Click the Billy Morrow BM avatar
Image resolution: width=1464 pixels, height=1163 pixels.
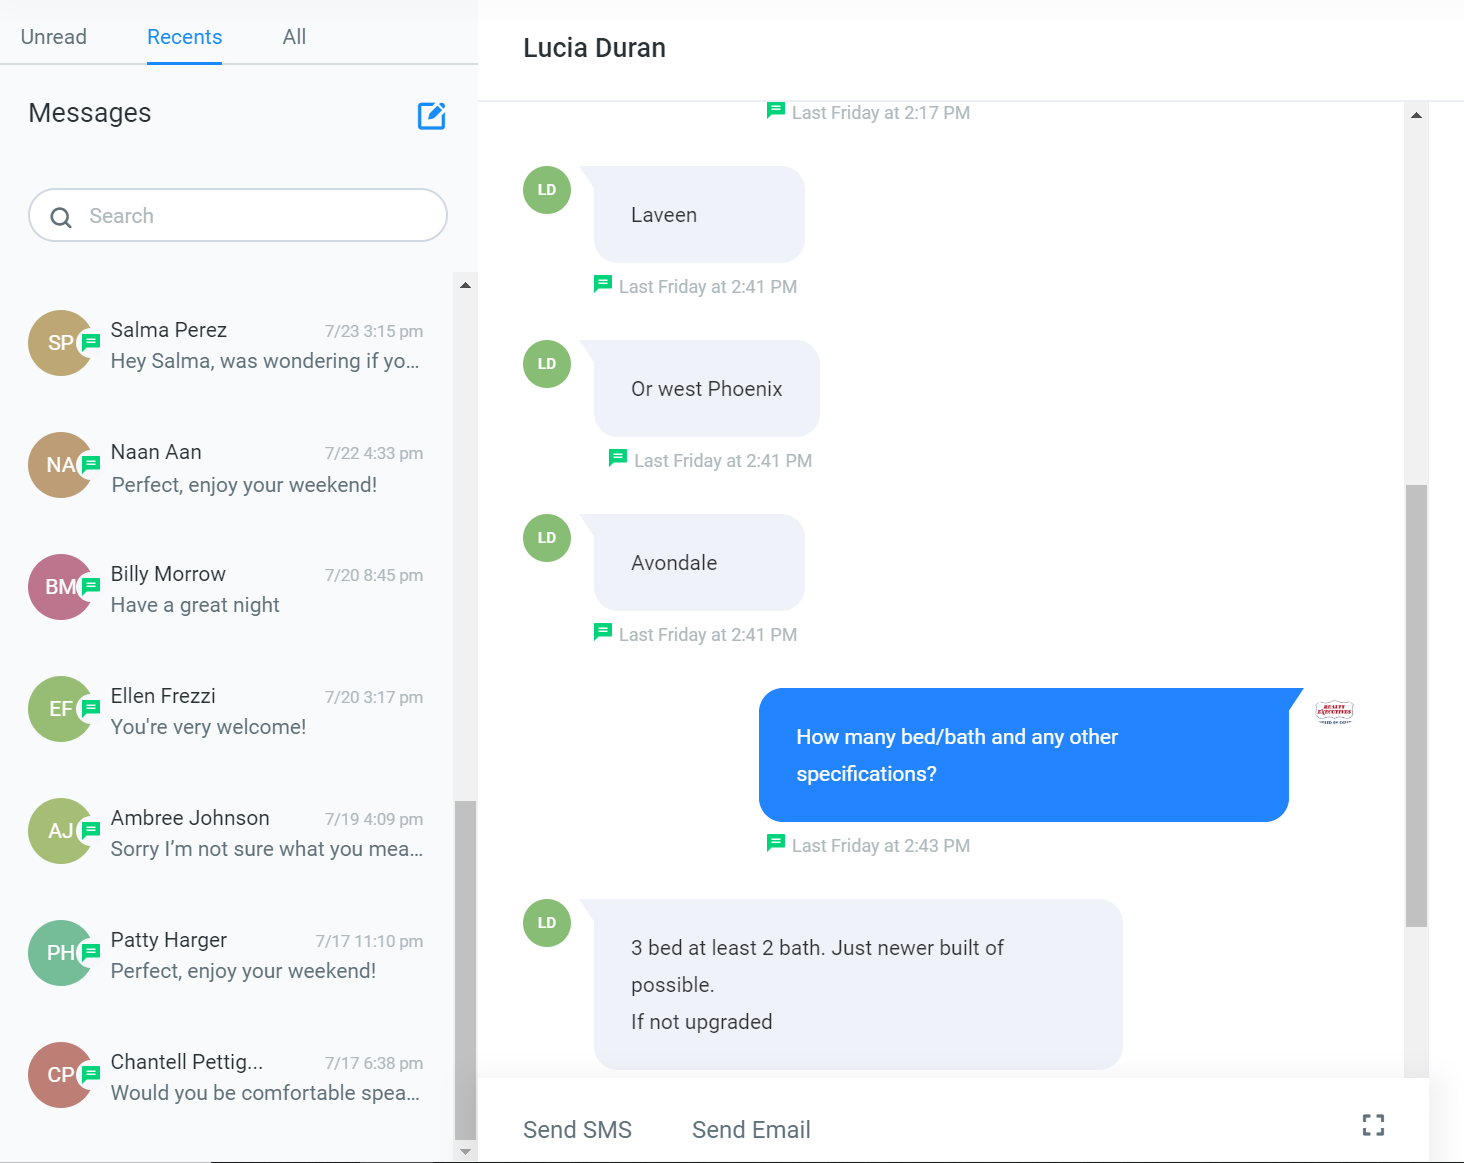pyautogui.click(x=61, y=587)
